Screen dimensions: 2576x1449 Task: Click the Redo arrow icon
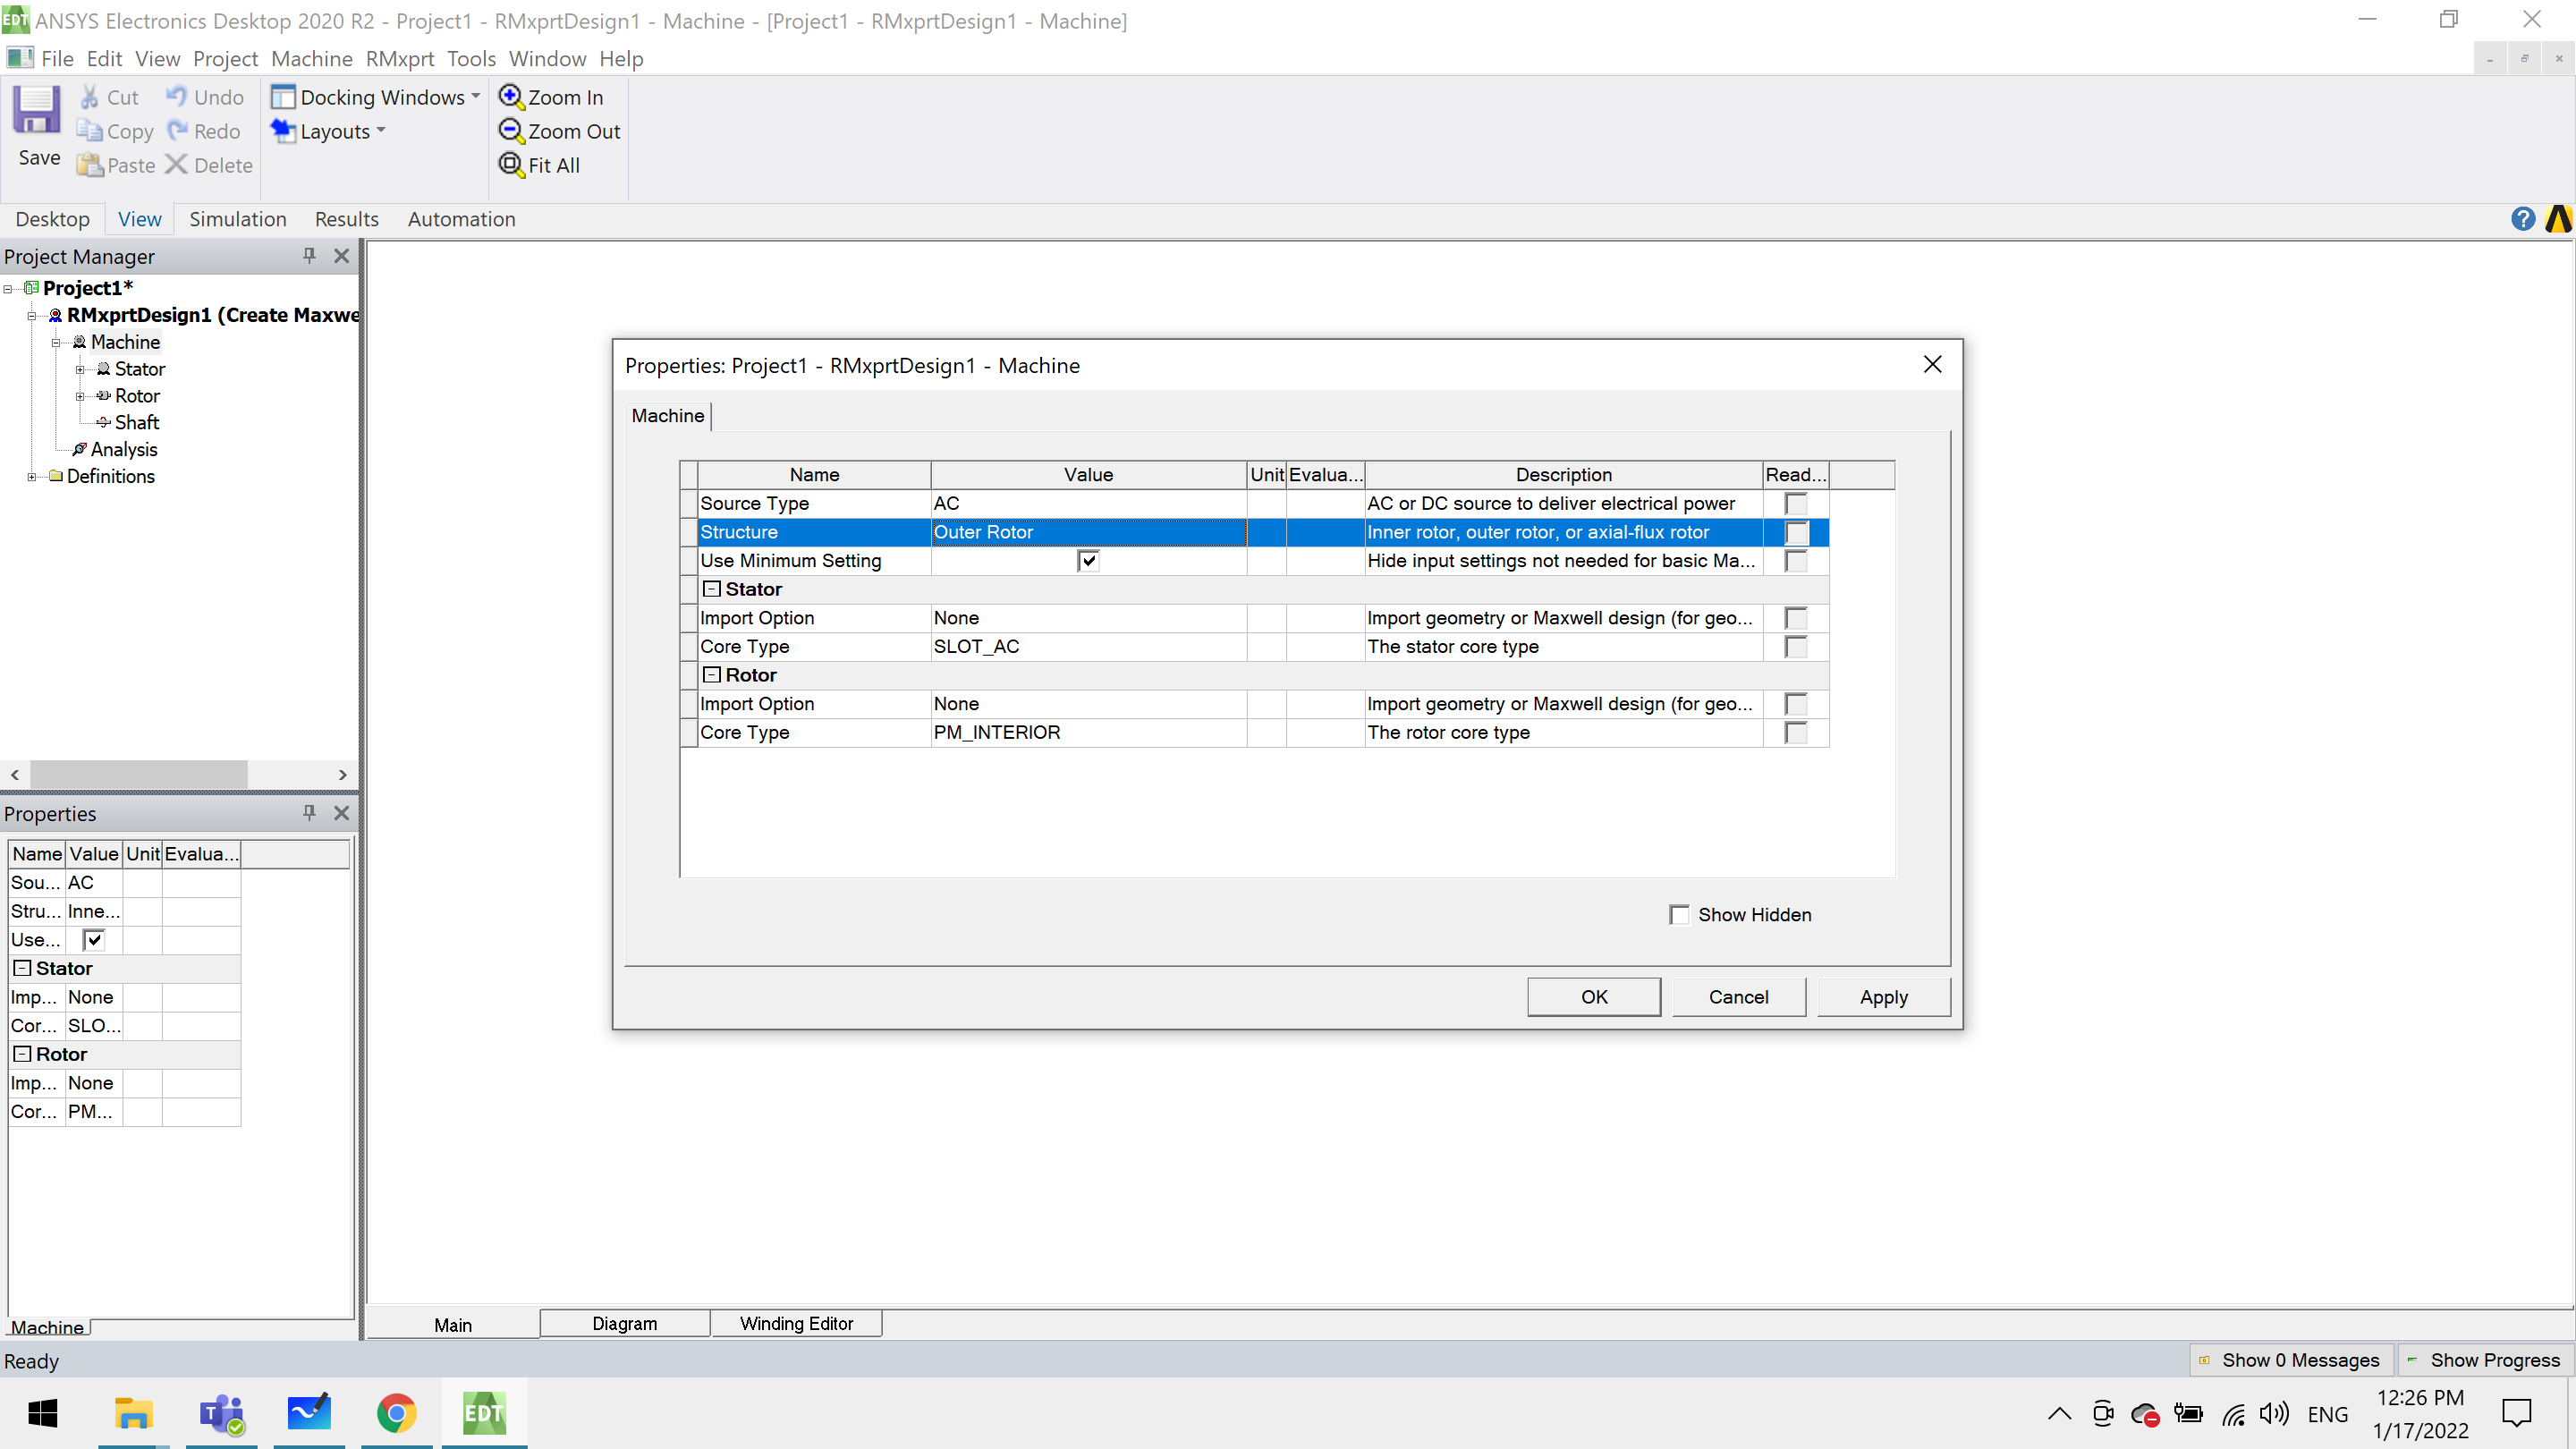(177, 131)
